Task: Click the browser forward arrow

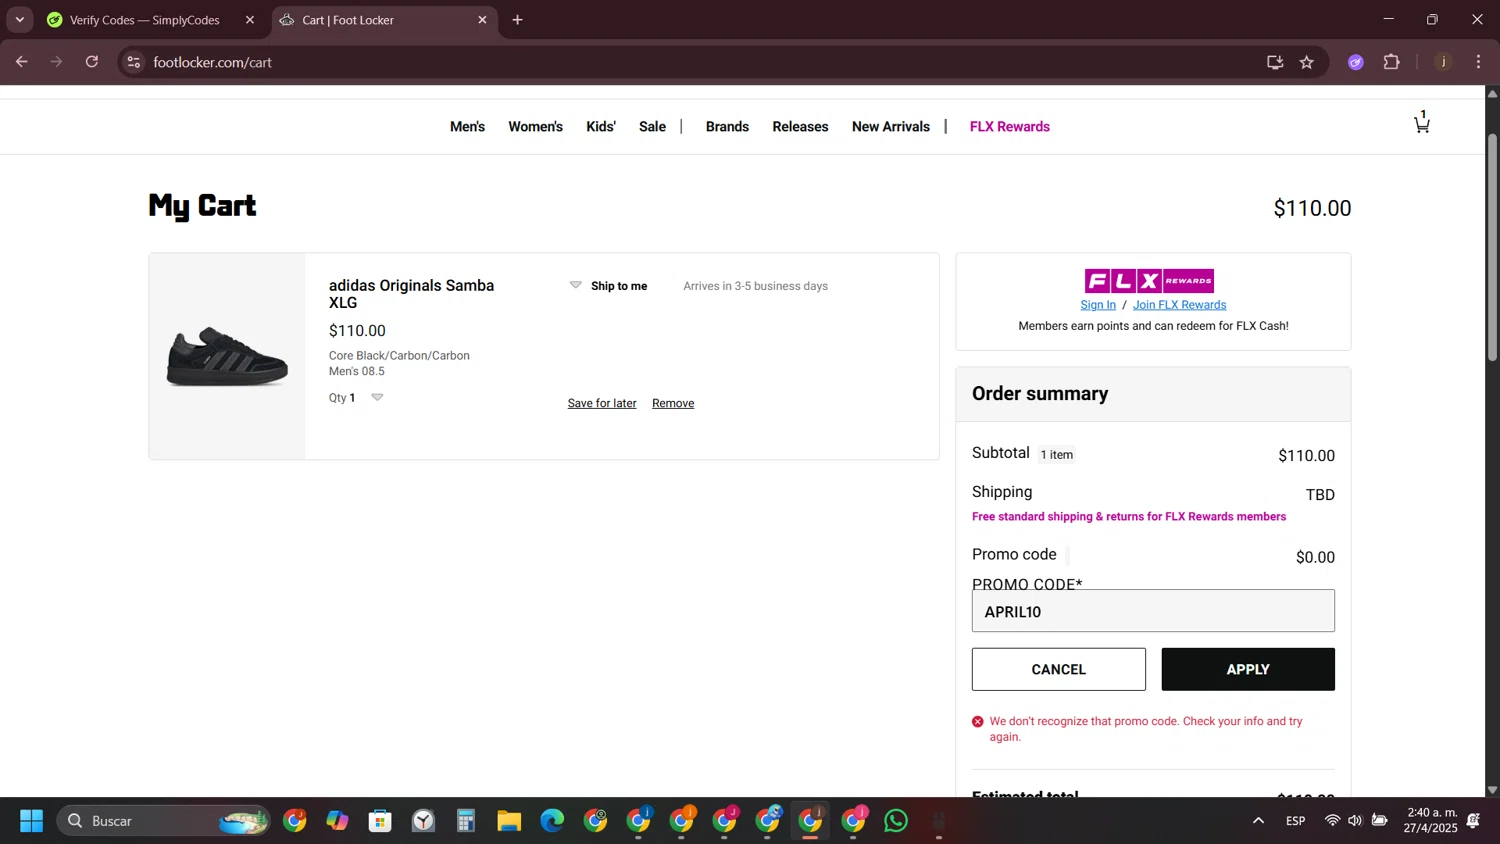Action: pos(56,62)
